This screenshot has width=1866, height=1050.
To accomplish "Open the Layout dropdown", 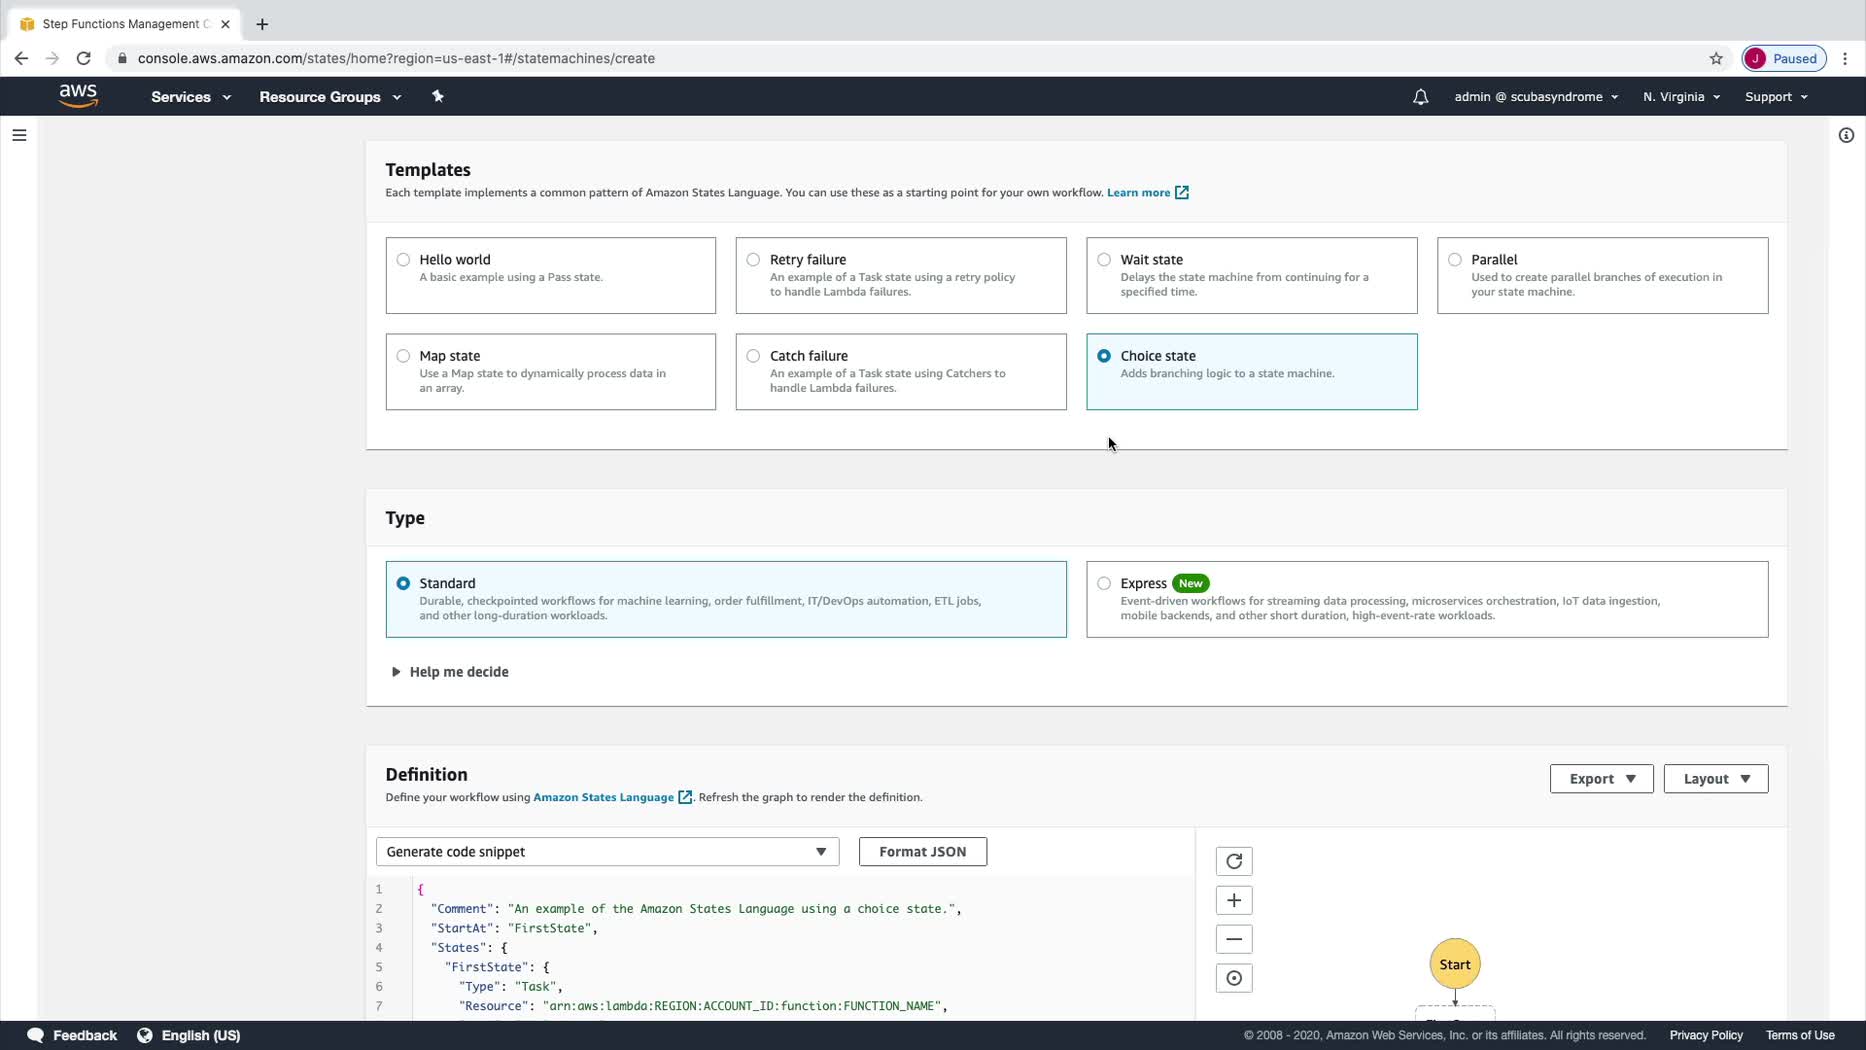I will click(x=1716, y=778).
